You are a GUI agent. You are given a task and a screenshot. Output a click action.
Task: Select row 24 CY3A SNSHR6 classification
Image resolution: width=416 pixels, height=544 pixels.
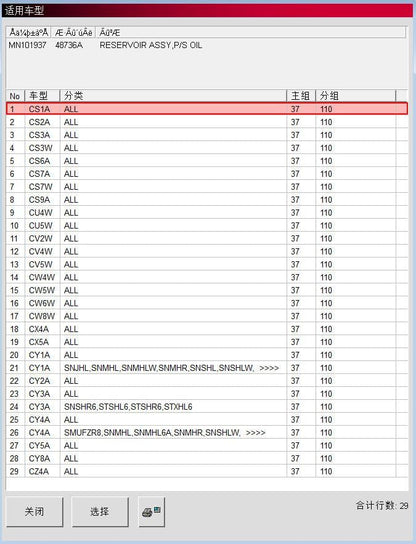tap(207, 407)
